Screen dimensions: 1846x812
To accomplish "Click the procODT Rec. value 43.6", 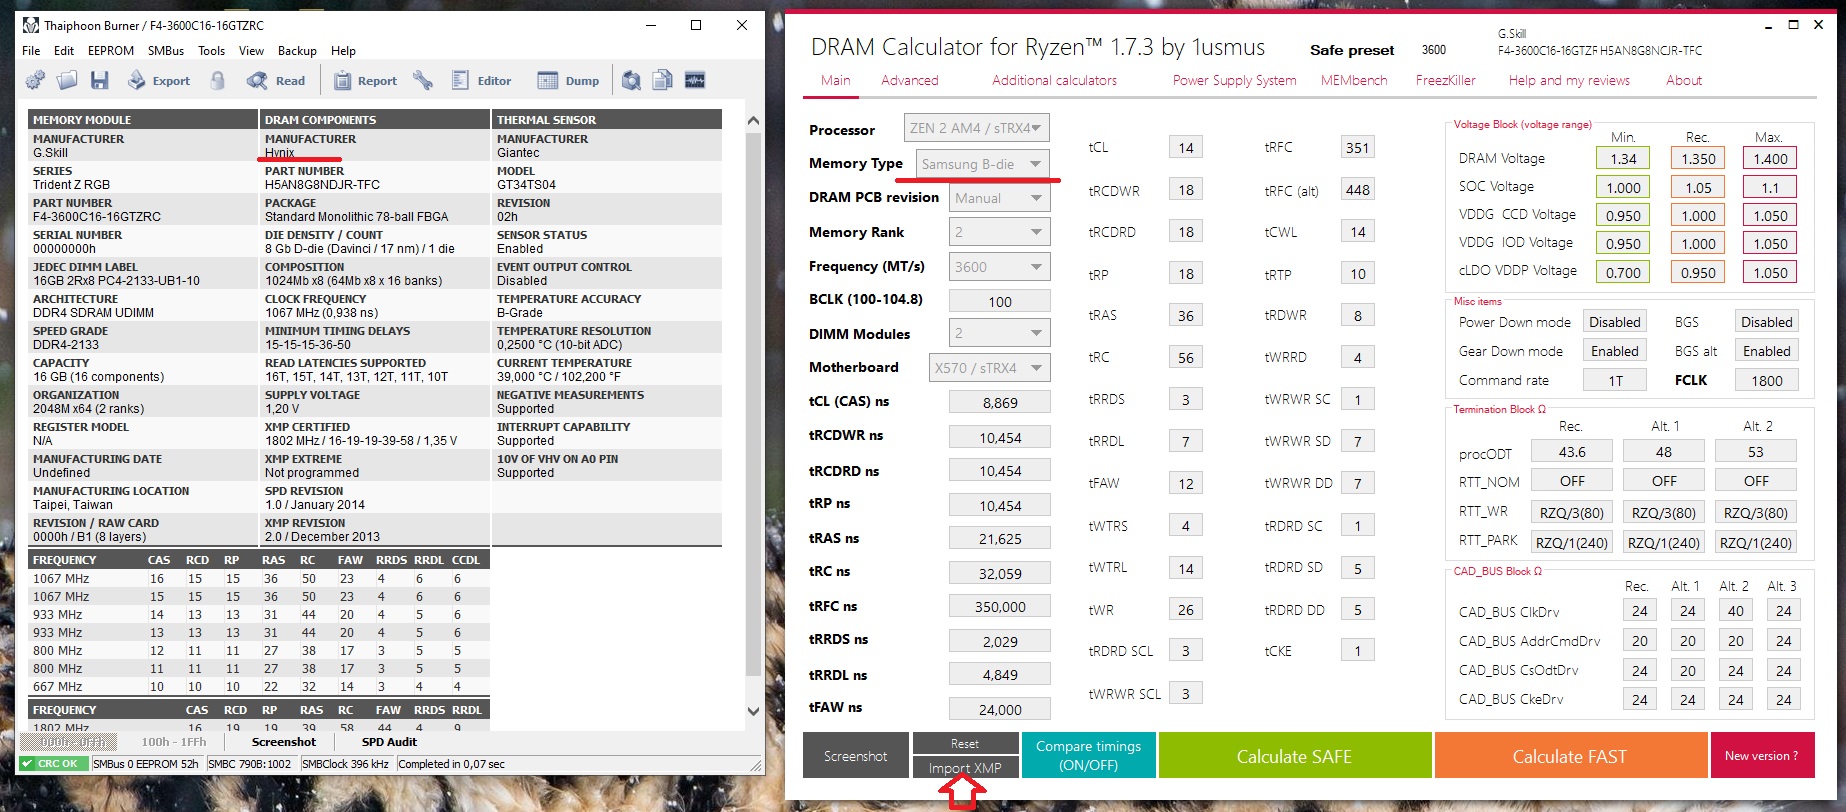I will (1572, 452).
